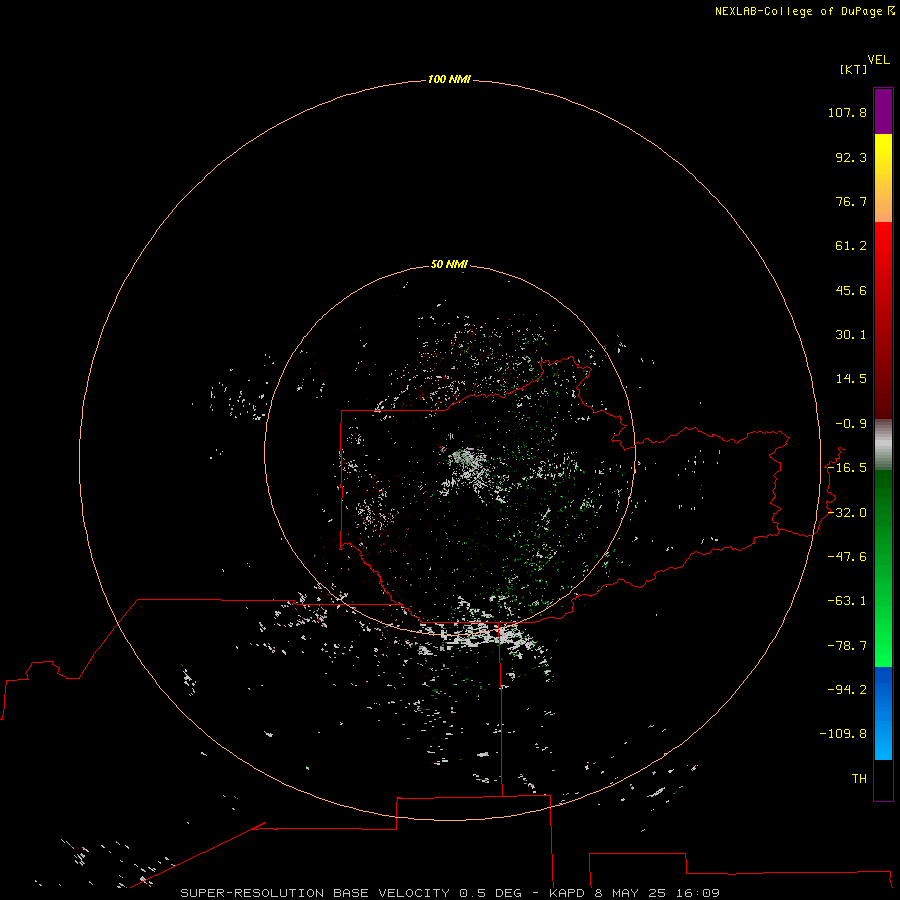
Task: Pick the purple segment of the color bar
Action: click(x=883, y=111)
